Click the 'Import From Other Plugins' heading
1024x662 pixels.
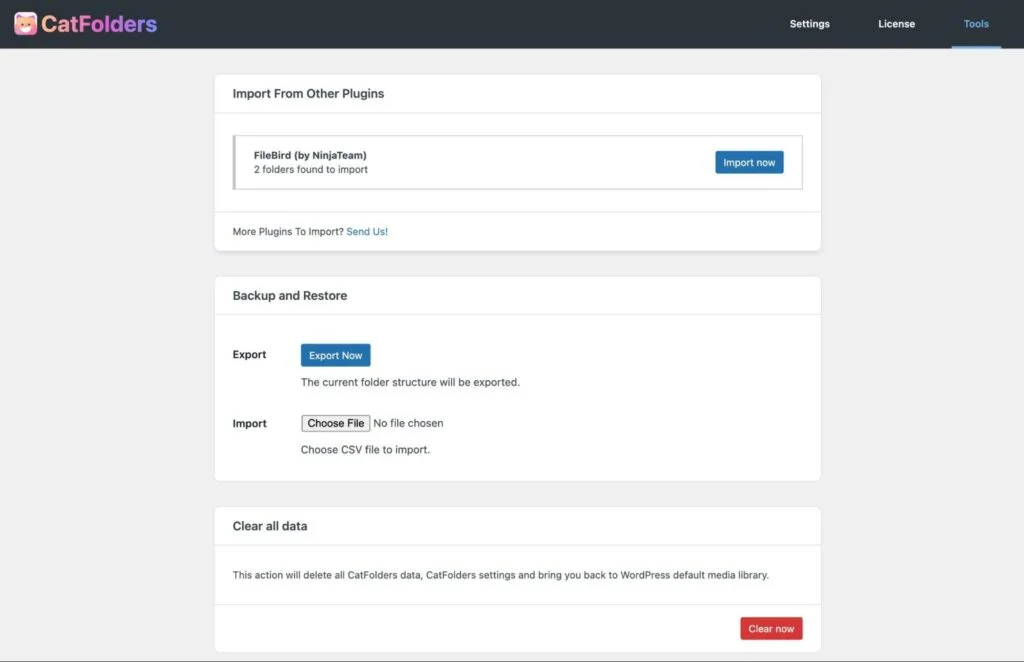tap(308, 93)
